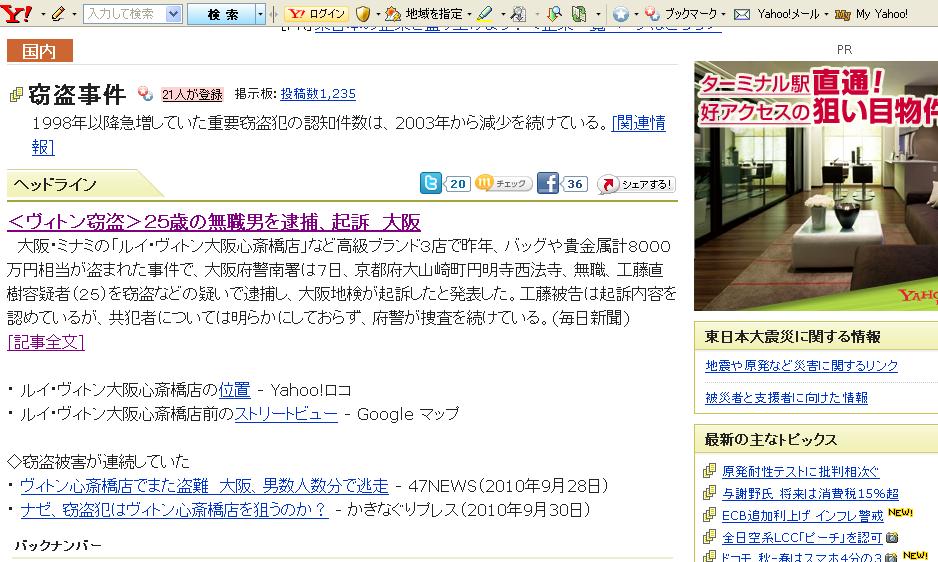Open headline ＜ヴィトン窃盗＞25歳の無職男を逮捕
This screenshot has width=938, height=562.
click(x=214, y=222)
